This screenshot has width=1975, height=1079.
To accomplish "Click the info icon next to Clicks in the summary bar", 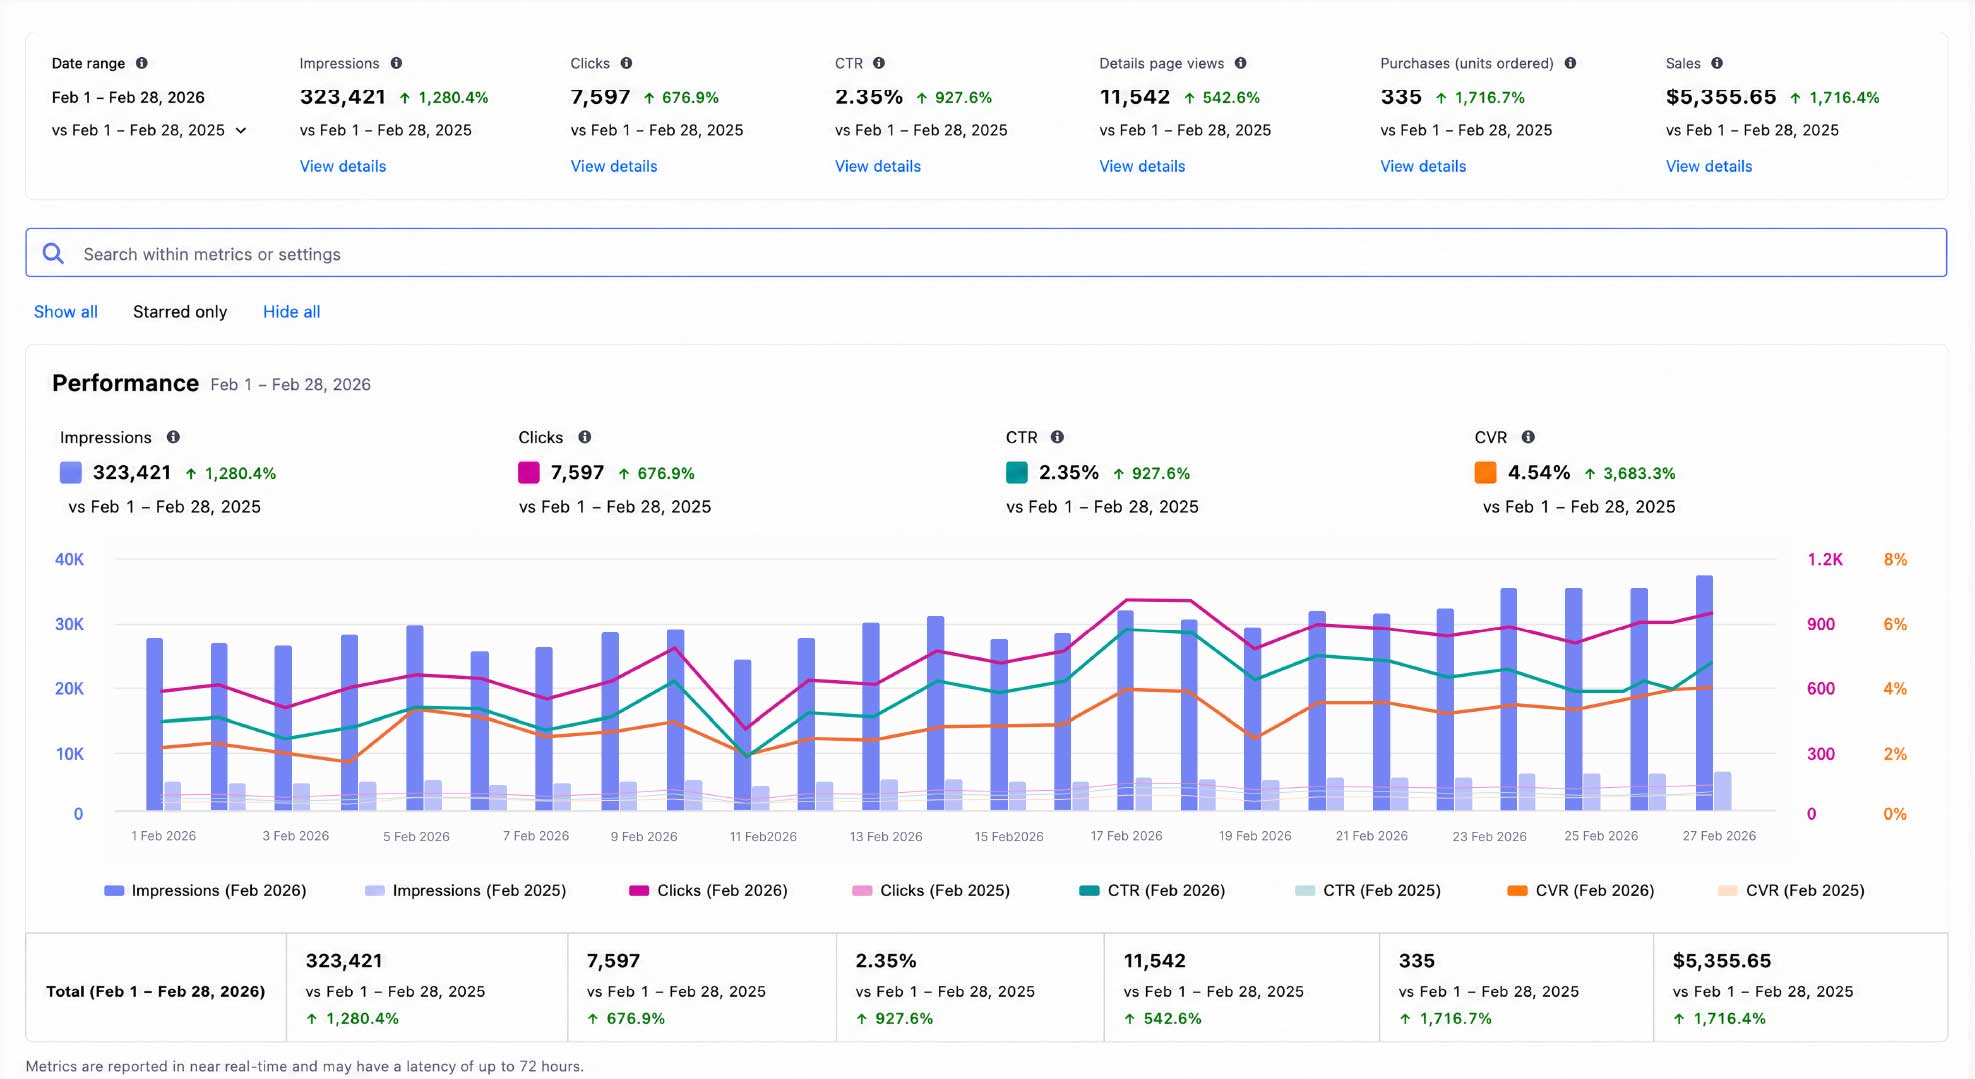I will pos(626,63).
